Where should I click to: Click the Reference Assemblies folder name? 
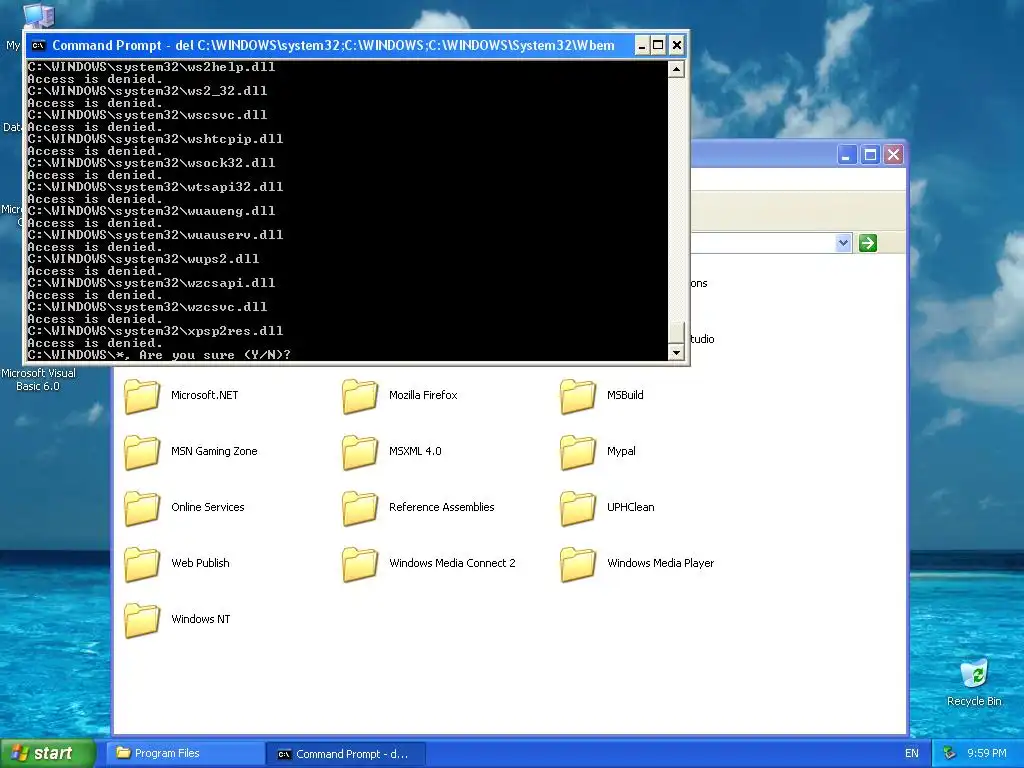pos(441,507)
